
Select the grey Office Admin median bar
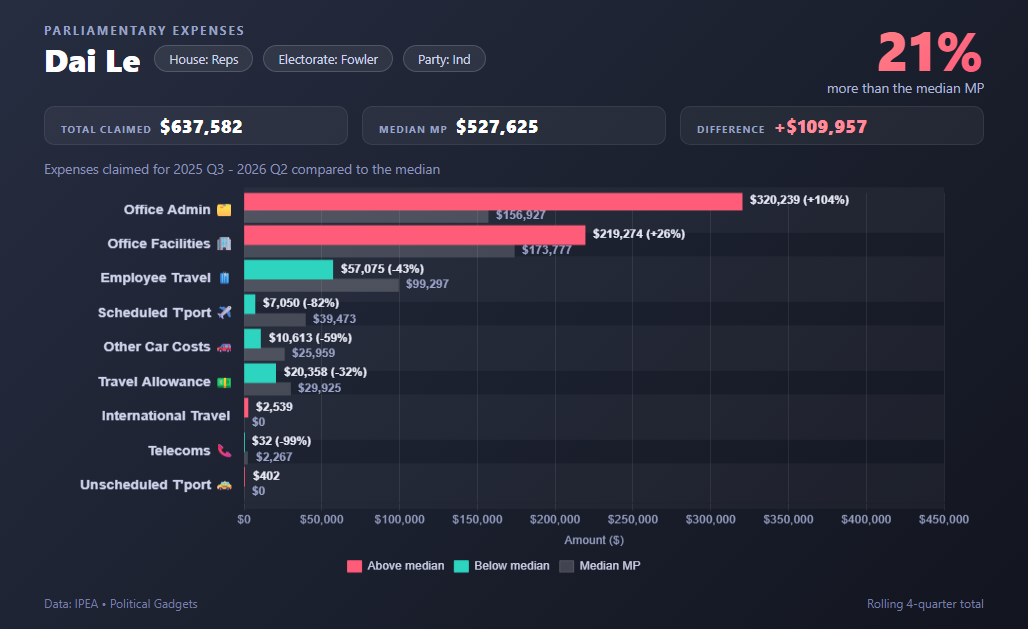click(x=366, y=216)
